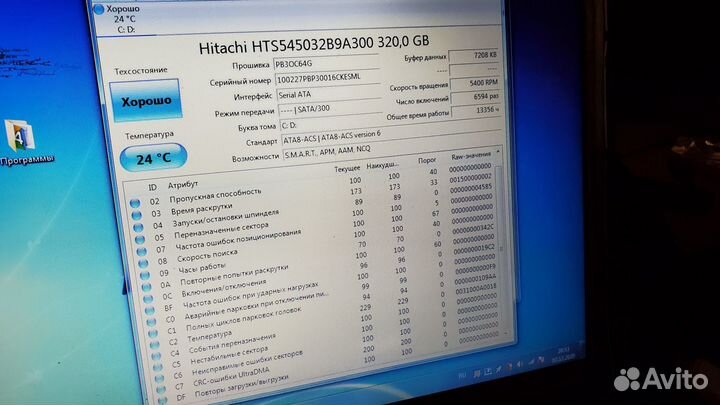Viewport: 720px width, 405px height.
Task: Click the SMART list scrollbar down arrow
Action: (506, 333)
